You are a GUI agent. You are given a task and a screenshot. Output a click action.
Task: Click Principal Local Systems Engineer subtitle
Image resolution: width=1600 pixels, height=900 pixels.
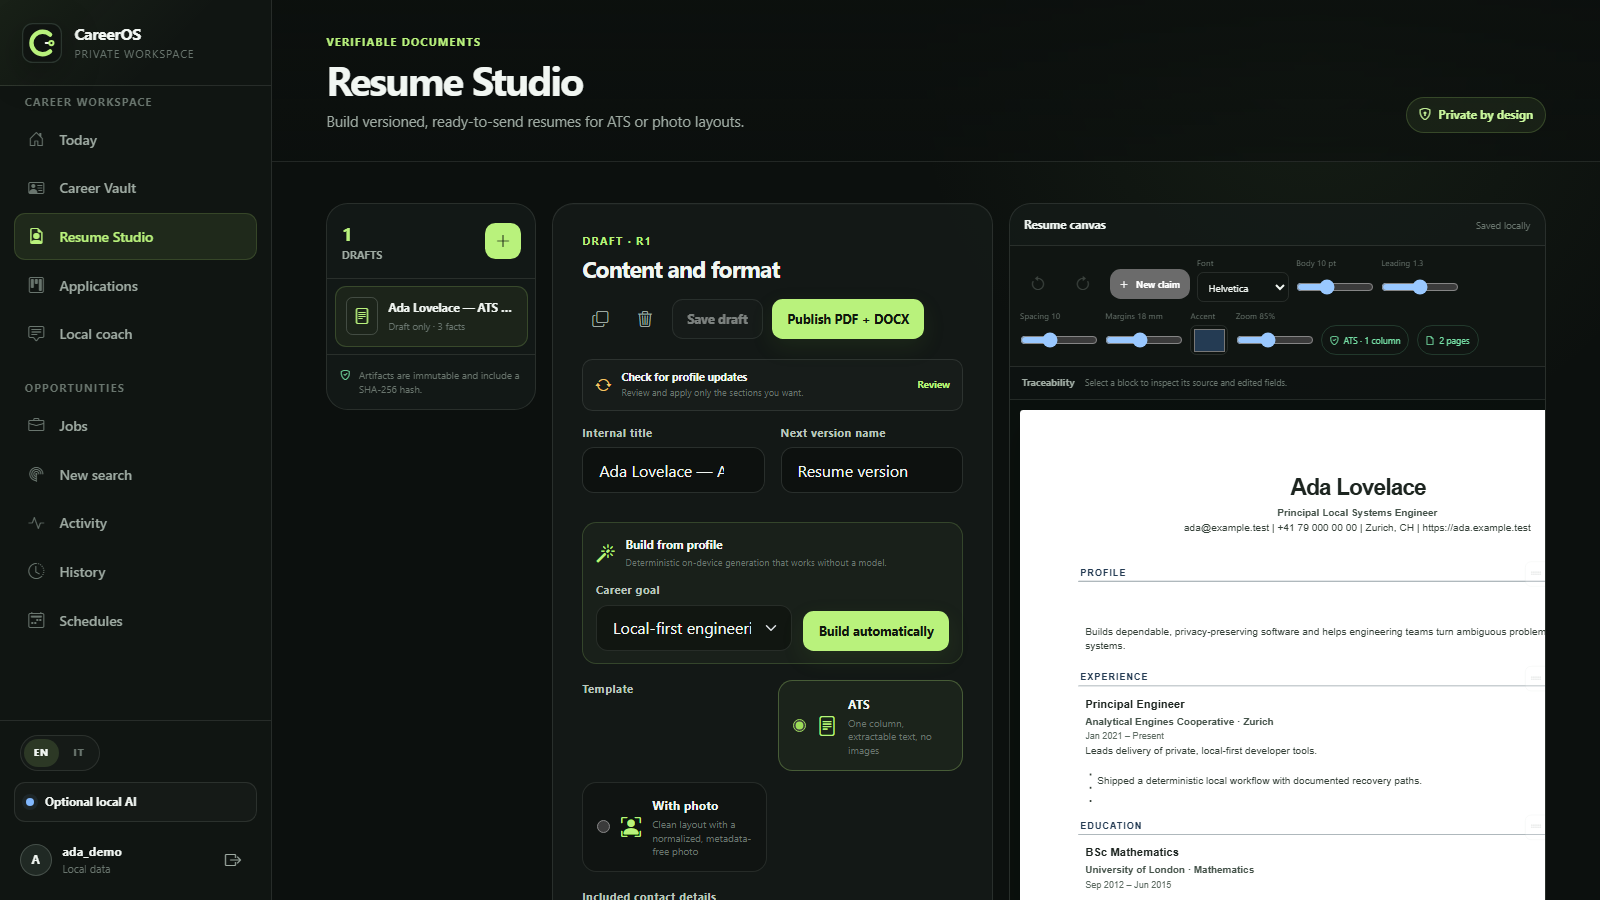(x=1357, y=513)
